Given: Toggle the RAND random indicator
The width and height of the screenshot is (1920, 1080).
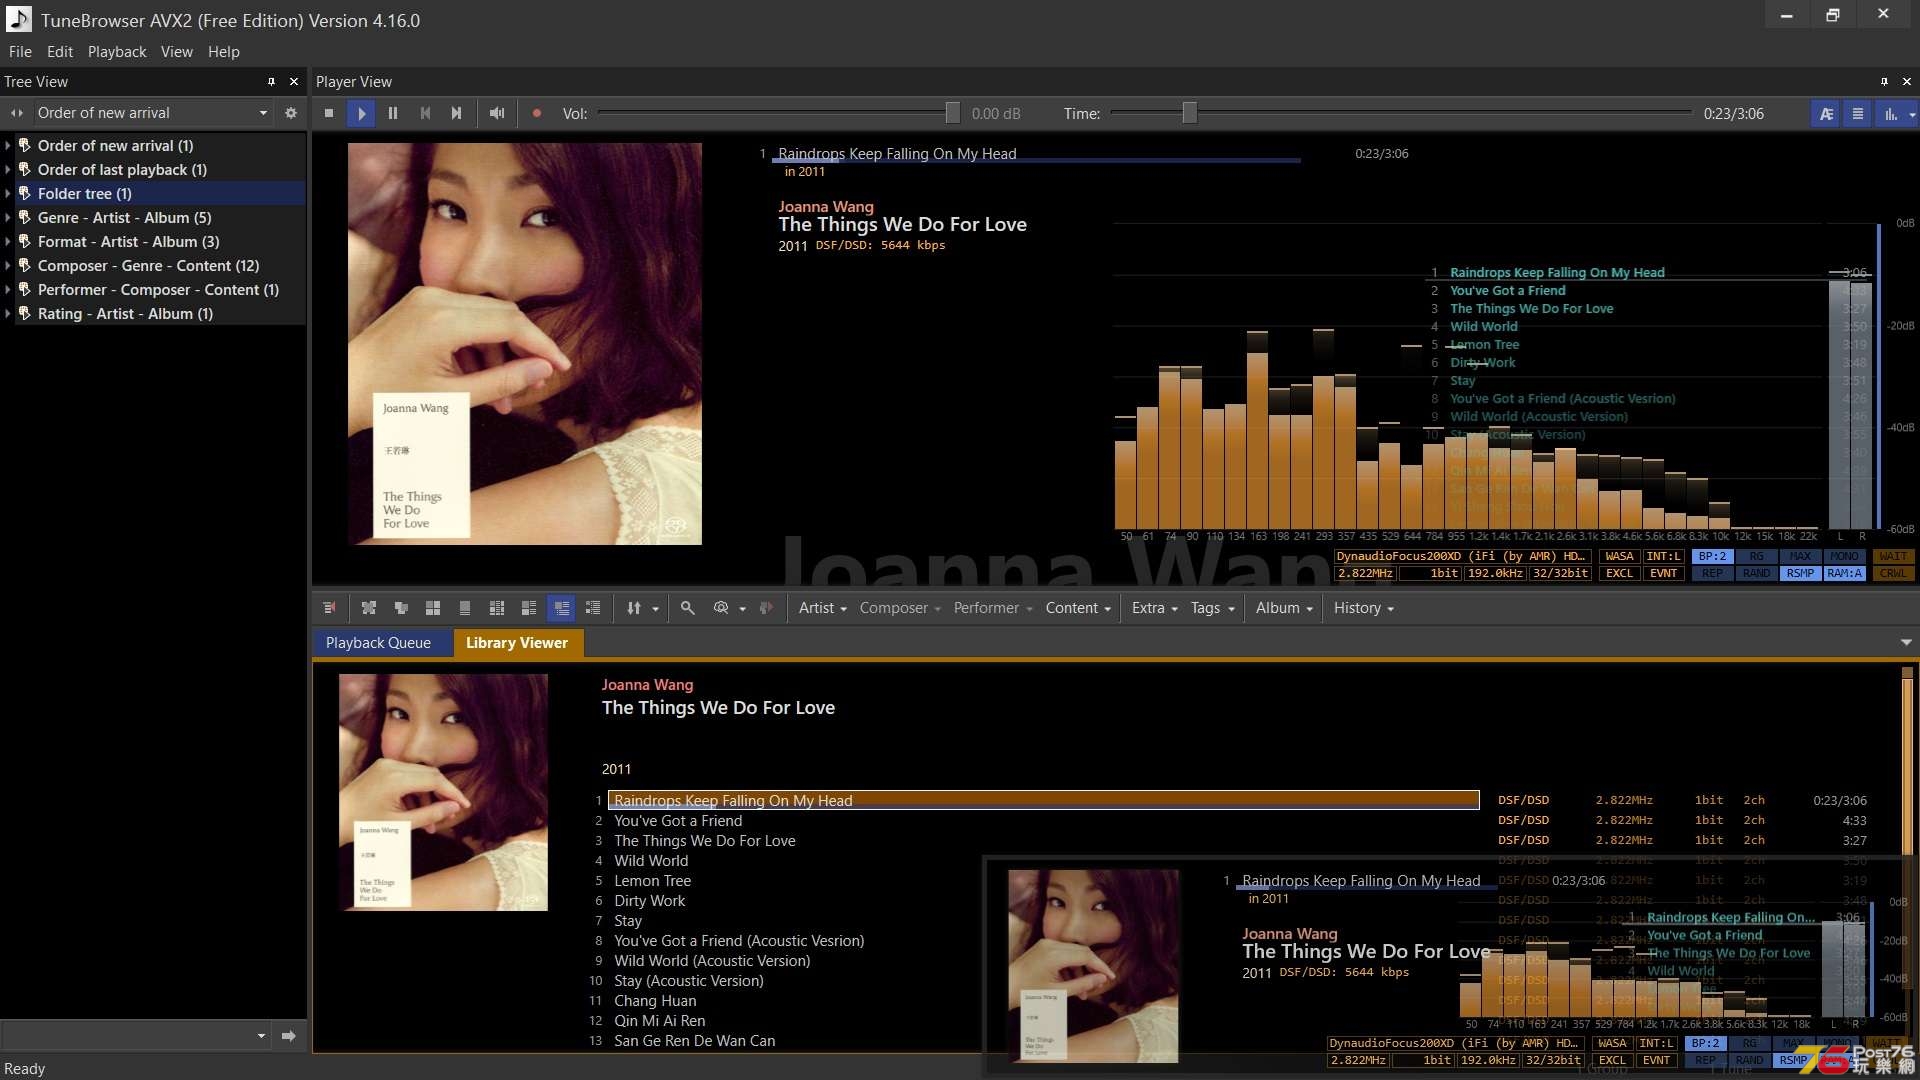Looking at the screenshot, I should click(1756, 574).
